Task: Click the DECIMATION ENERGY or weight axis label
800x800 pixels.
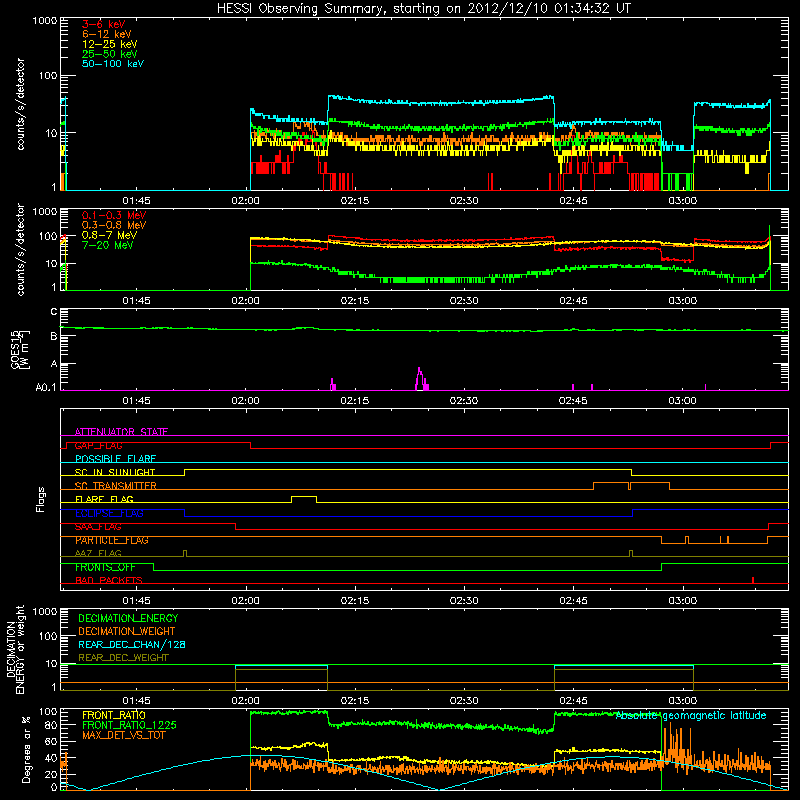Action: [x=15, y=649]
